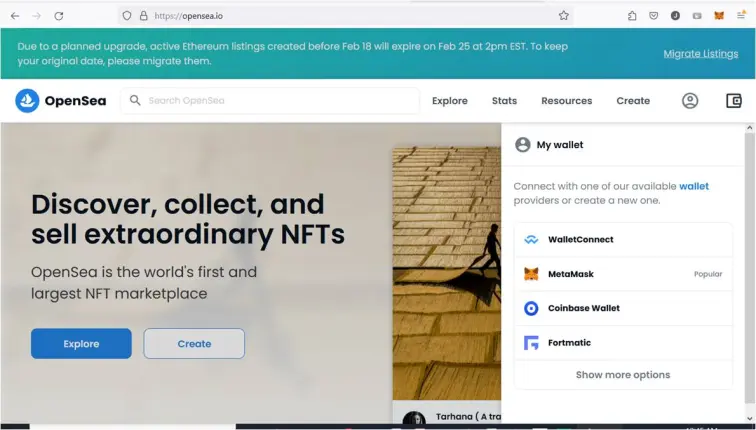756x430 pixels.
Task: Click the blue Explore button
Action: point(81,344)
